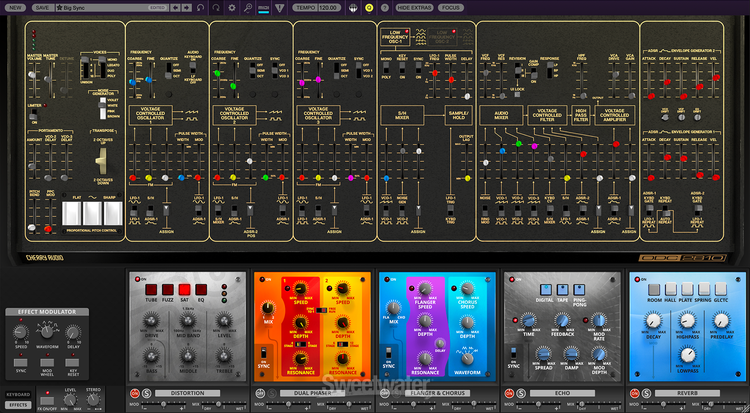
Task: Click the Save button
Action: pos(42,7)
